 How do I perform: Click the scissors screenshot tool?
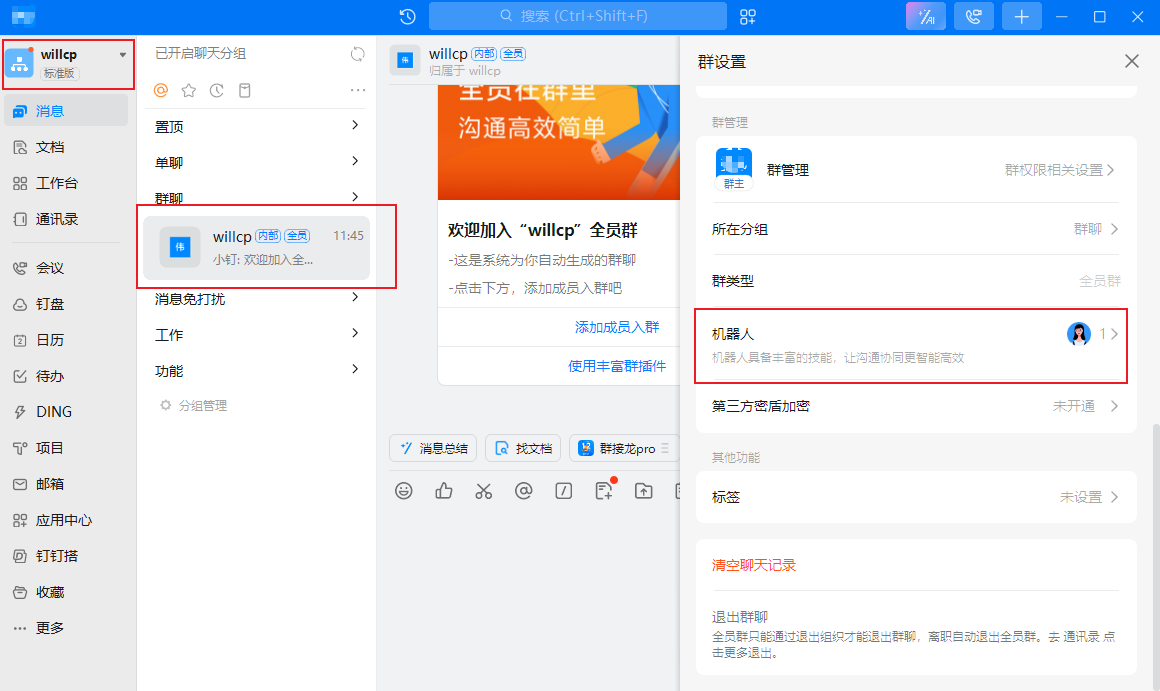484,491
